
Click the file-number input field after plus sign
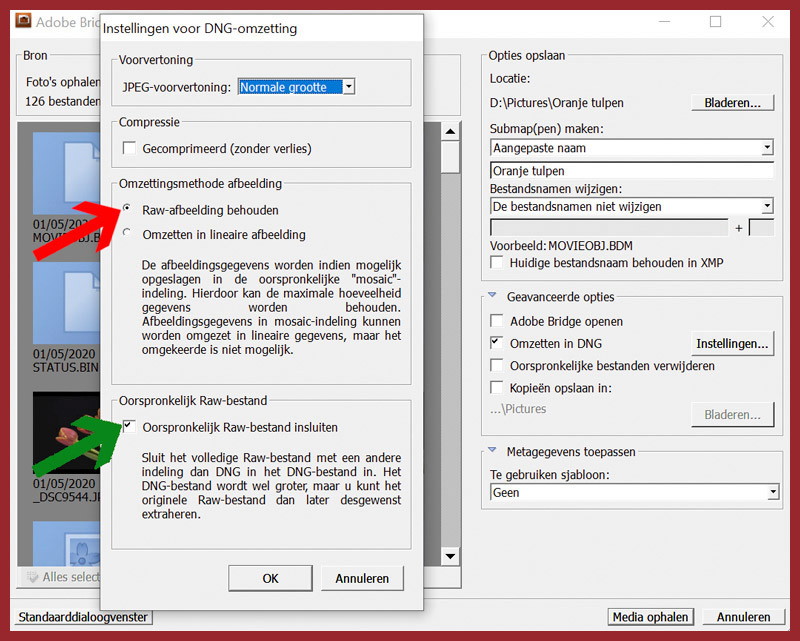(x=761, y=228)
